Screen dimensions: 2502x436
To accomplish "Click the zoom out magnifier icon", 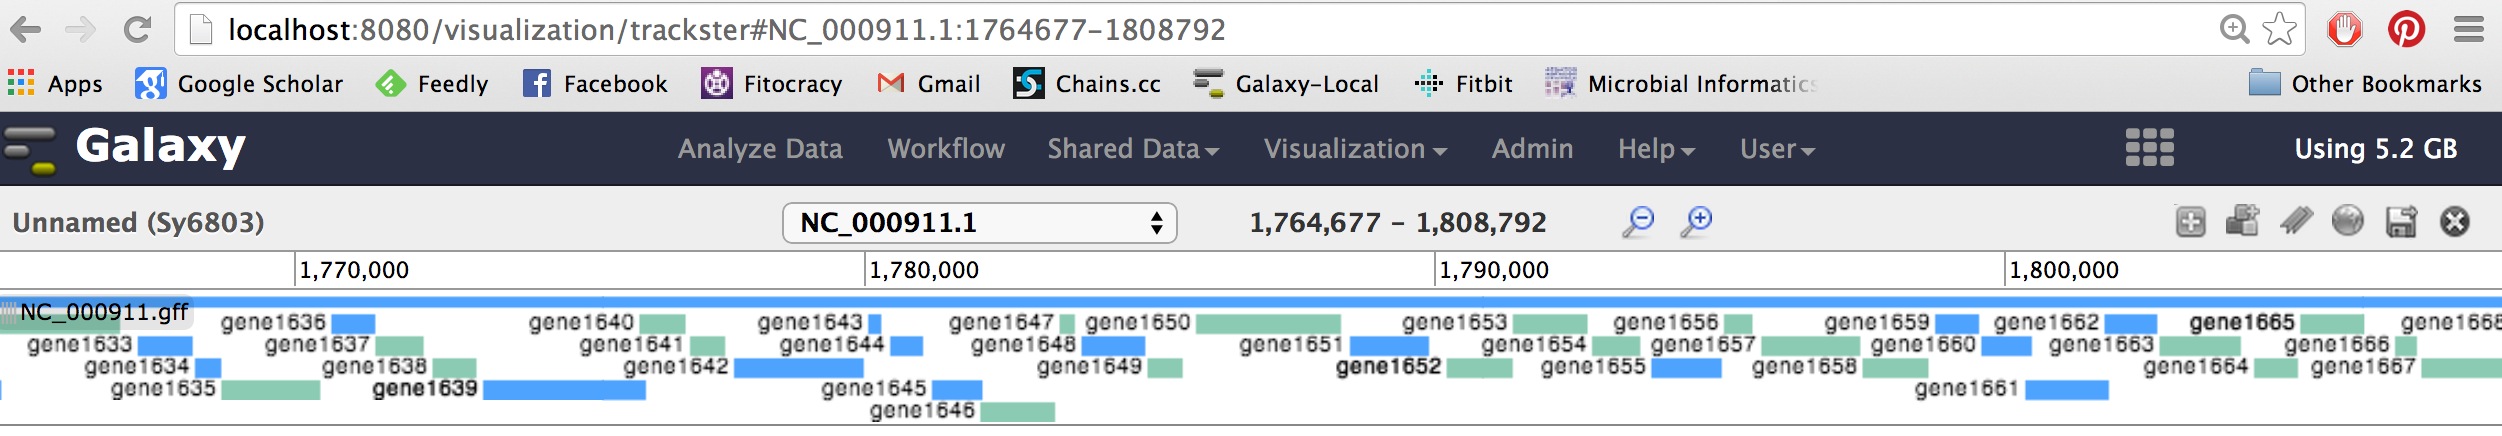I will click(1638, 221).
